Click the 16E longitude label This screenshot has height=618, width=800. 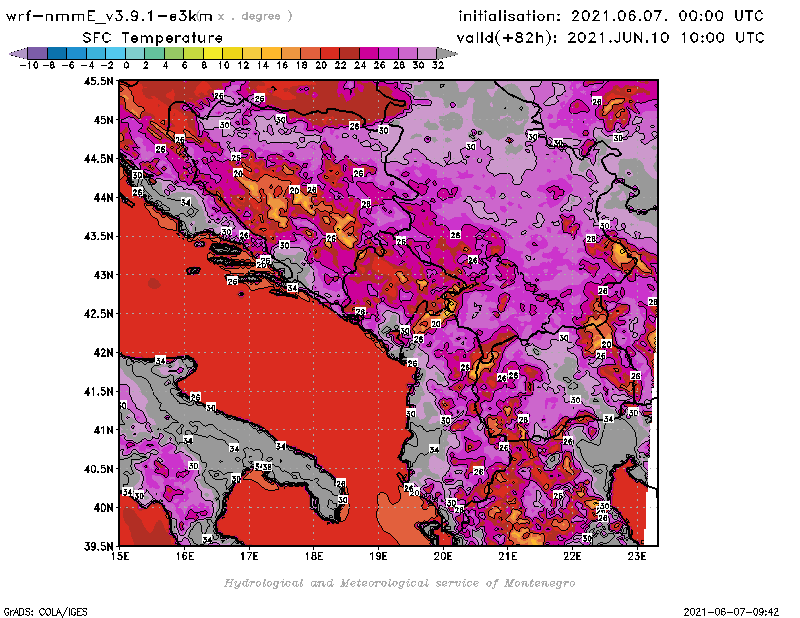click(x=185, y=556)
